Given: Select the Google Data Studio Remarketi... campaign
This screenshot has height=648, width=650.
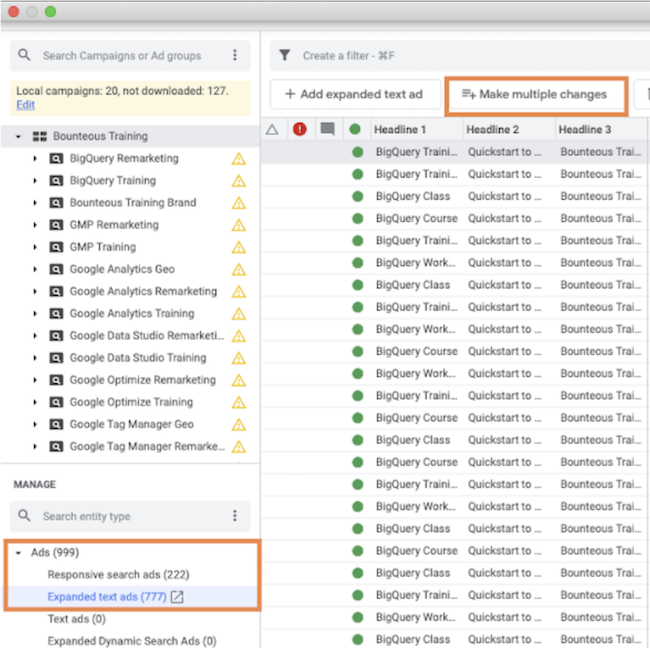Looking at the screenshot, I should click(x=147, y=336).
